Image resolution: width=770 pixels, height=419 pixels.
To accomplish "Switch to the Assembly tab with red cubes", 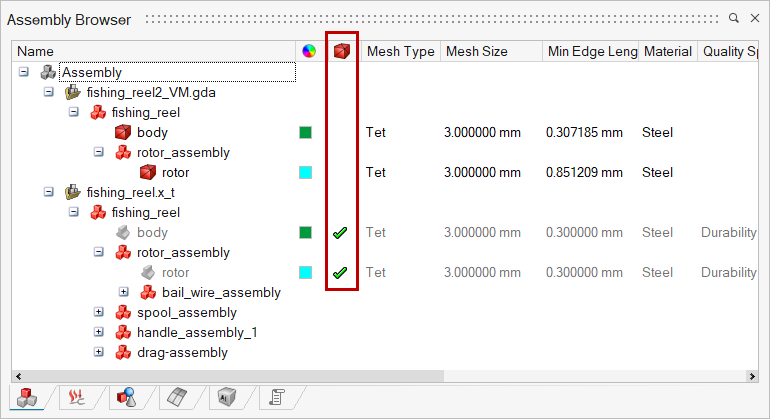I will pos(27,397).
